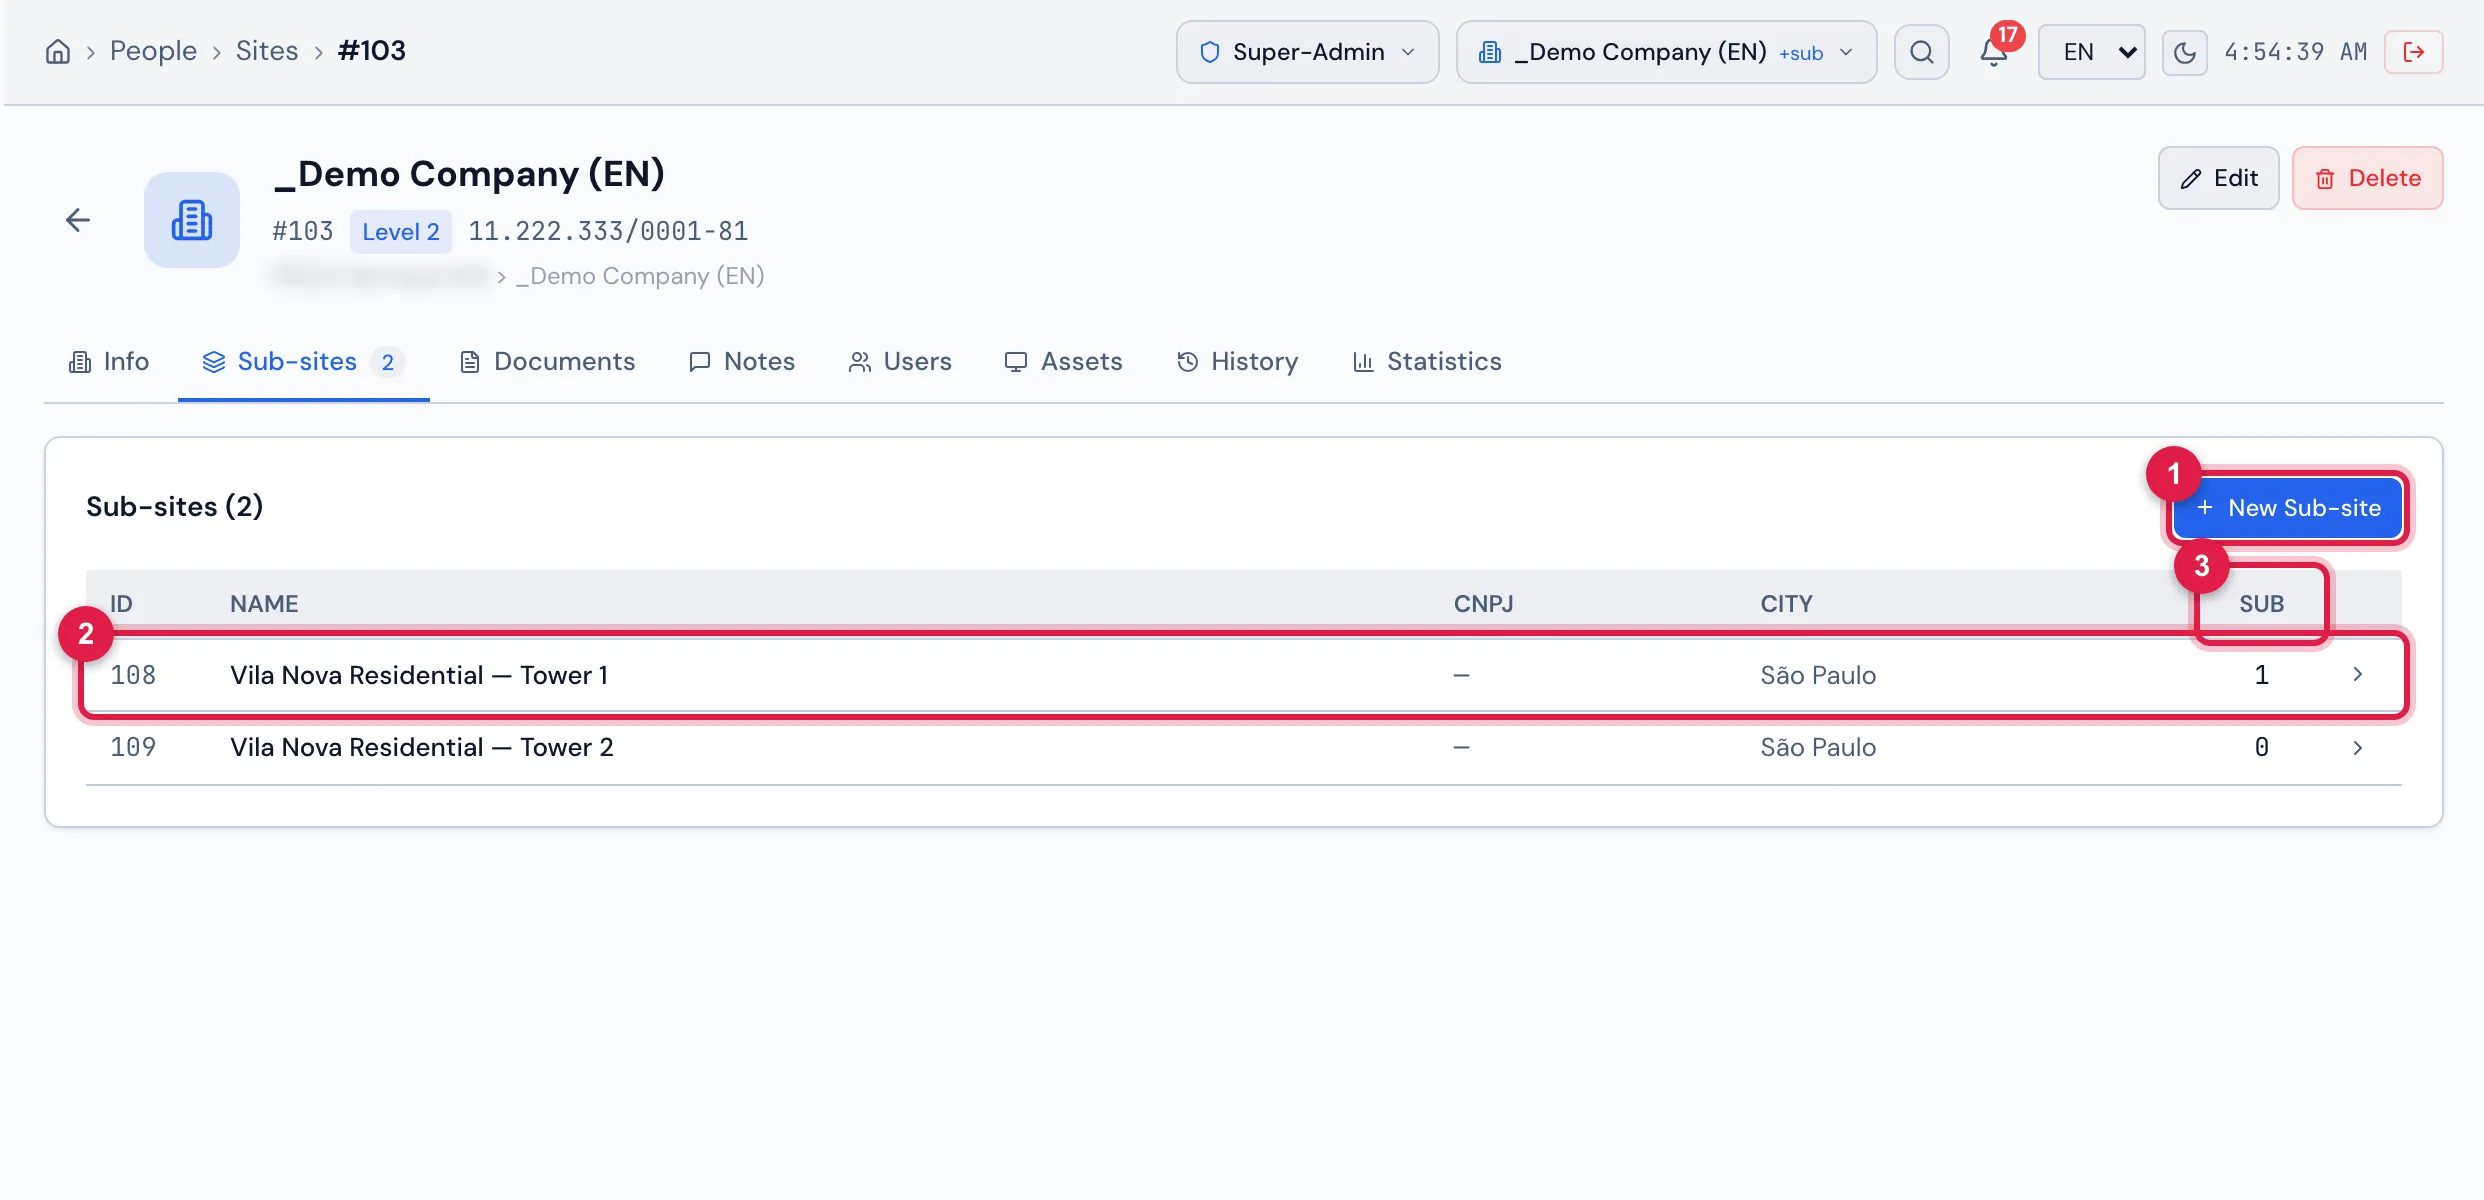Screen dimensions: 2484x1200
Task: Expand row chevron for Tower 1
Action: (x=2357, y=675)
